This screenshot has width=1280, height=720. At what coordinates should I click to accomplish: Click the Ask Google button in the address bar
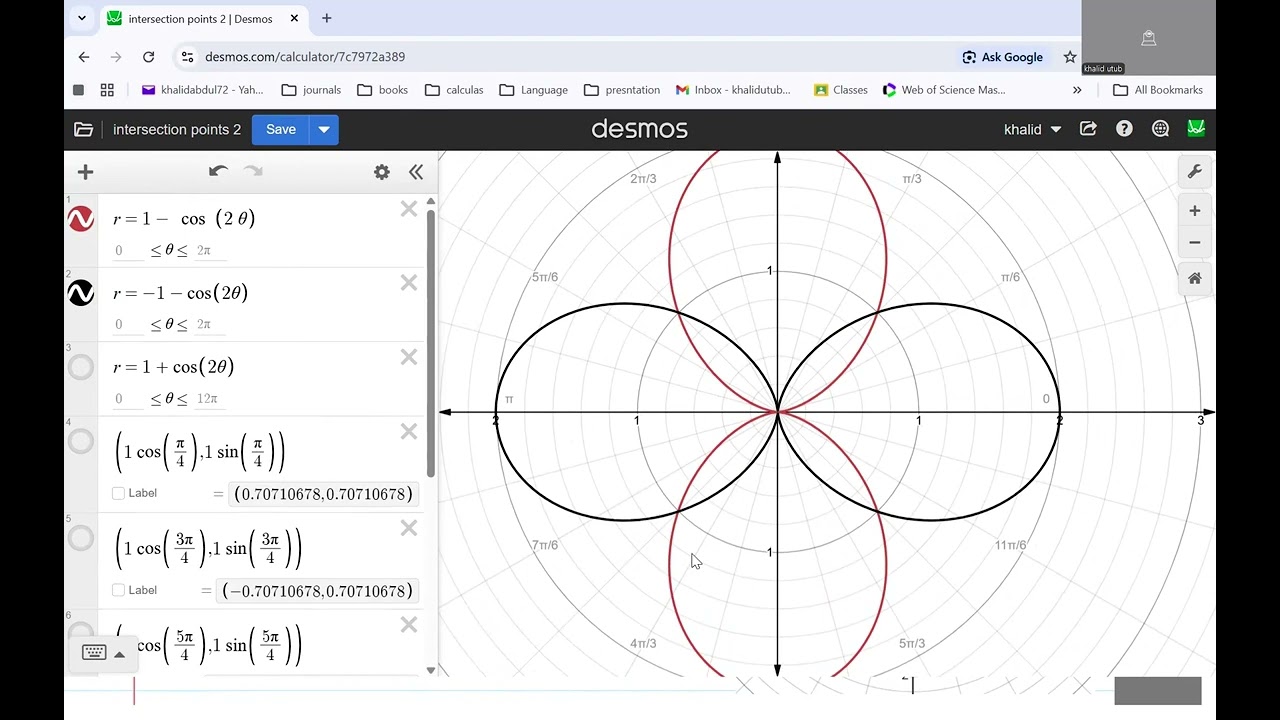click(1003, 57)
